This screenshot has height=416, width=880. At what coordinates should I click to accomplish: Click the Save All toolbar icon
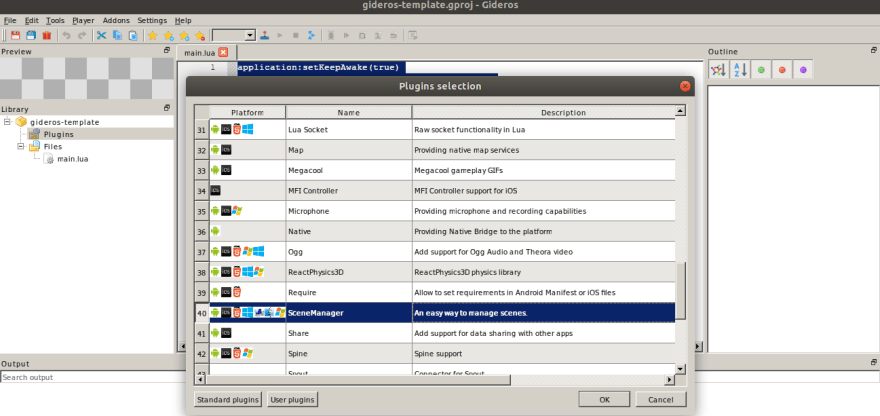(31, 35)
